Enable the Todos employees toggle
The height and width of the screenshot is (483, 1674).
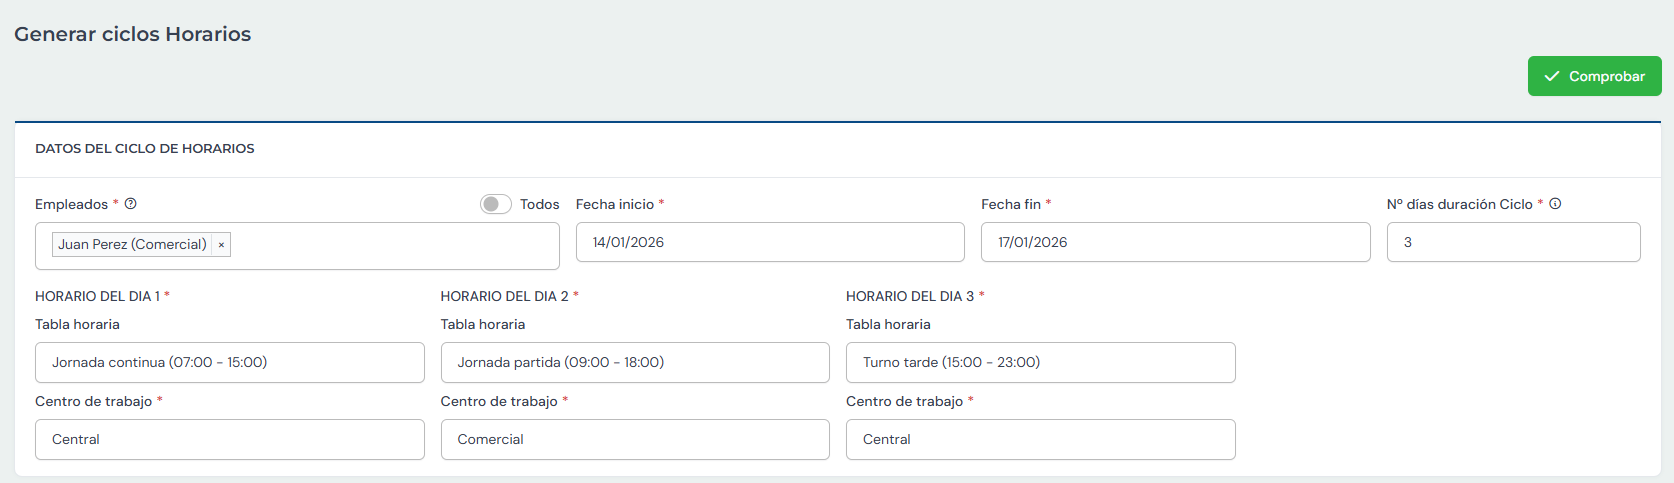point(495,204)
